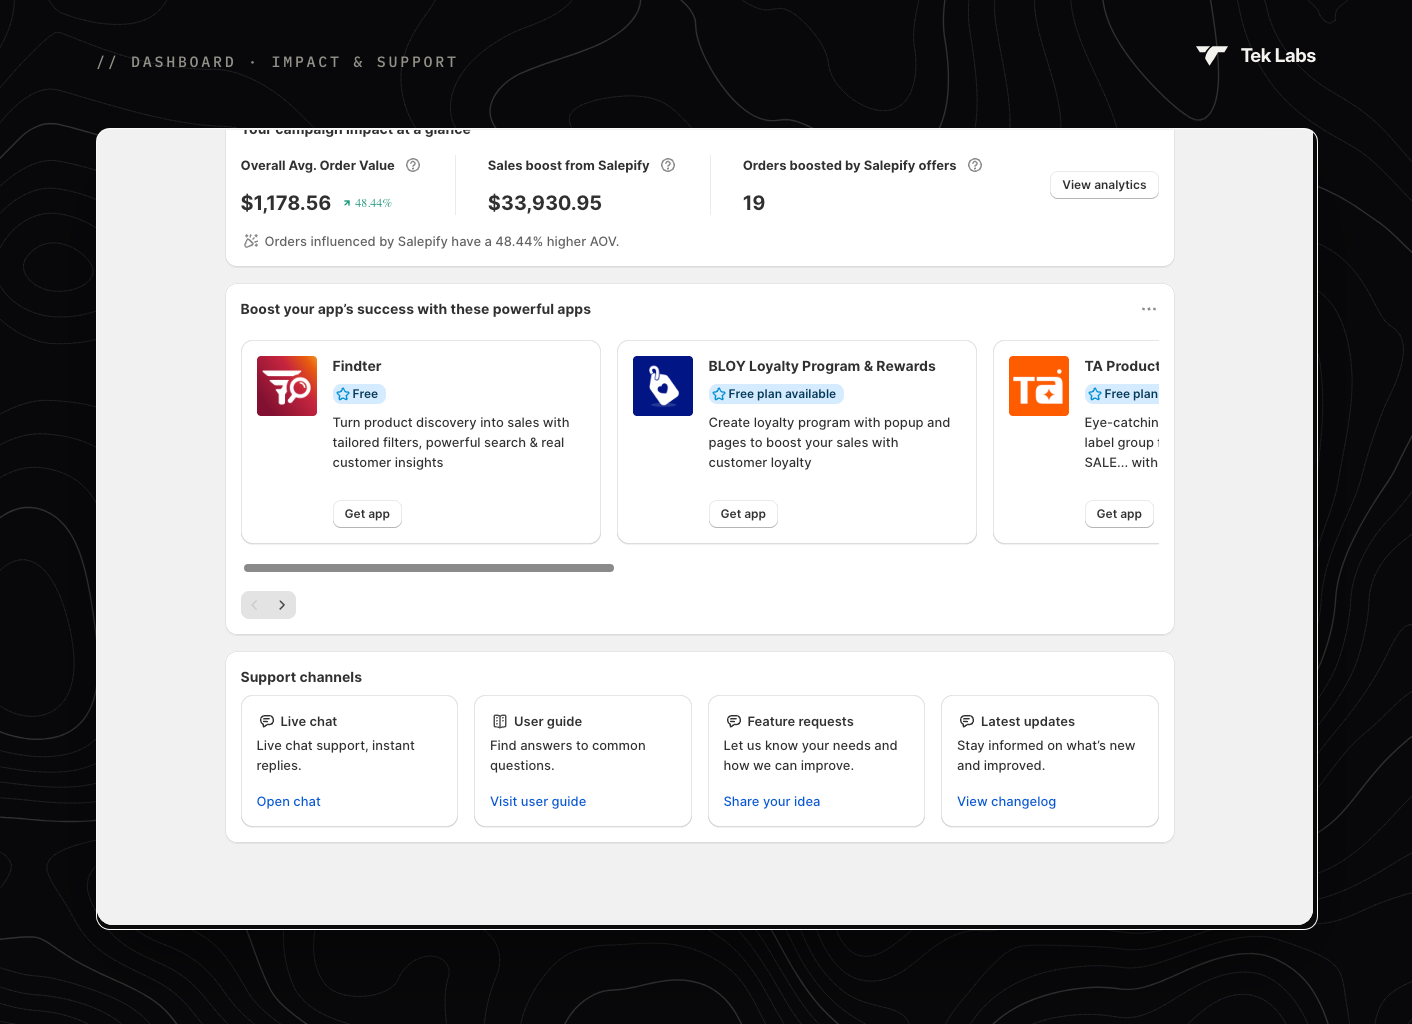This screenshot has width=1412, height=1024.
Task: Click the sparkle icon beside AOV insight
Action: [251, 241]
